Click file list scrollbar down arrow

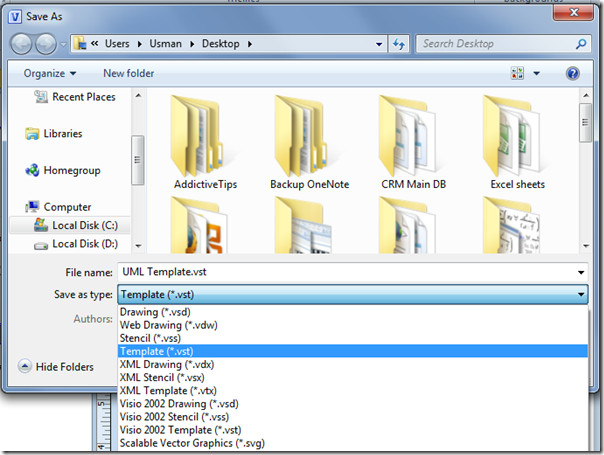[x=586, y=246]
